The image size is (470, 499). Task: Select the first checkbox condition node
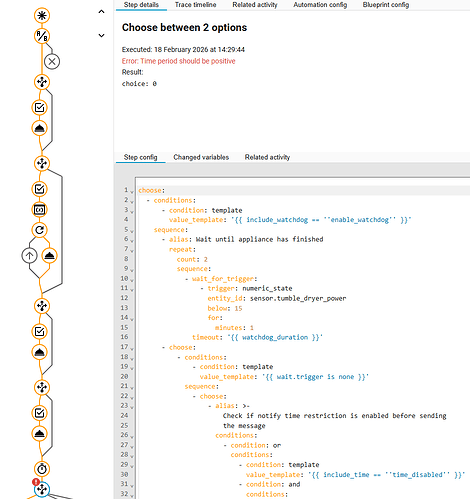(x=40, y=108)
